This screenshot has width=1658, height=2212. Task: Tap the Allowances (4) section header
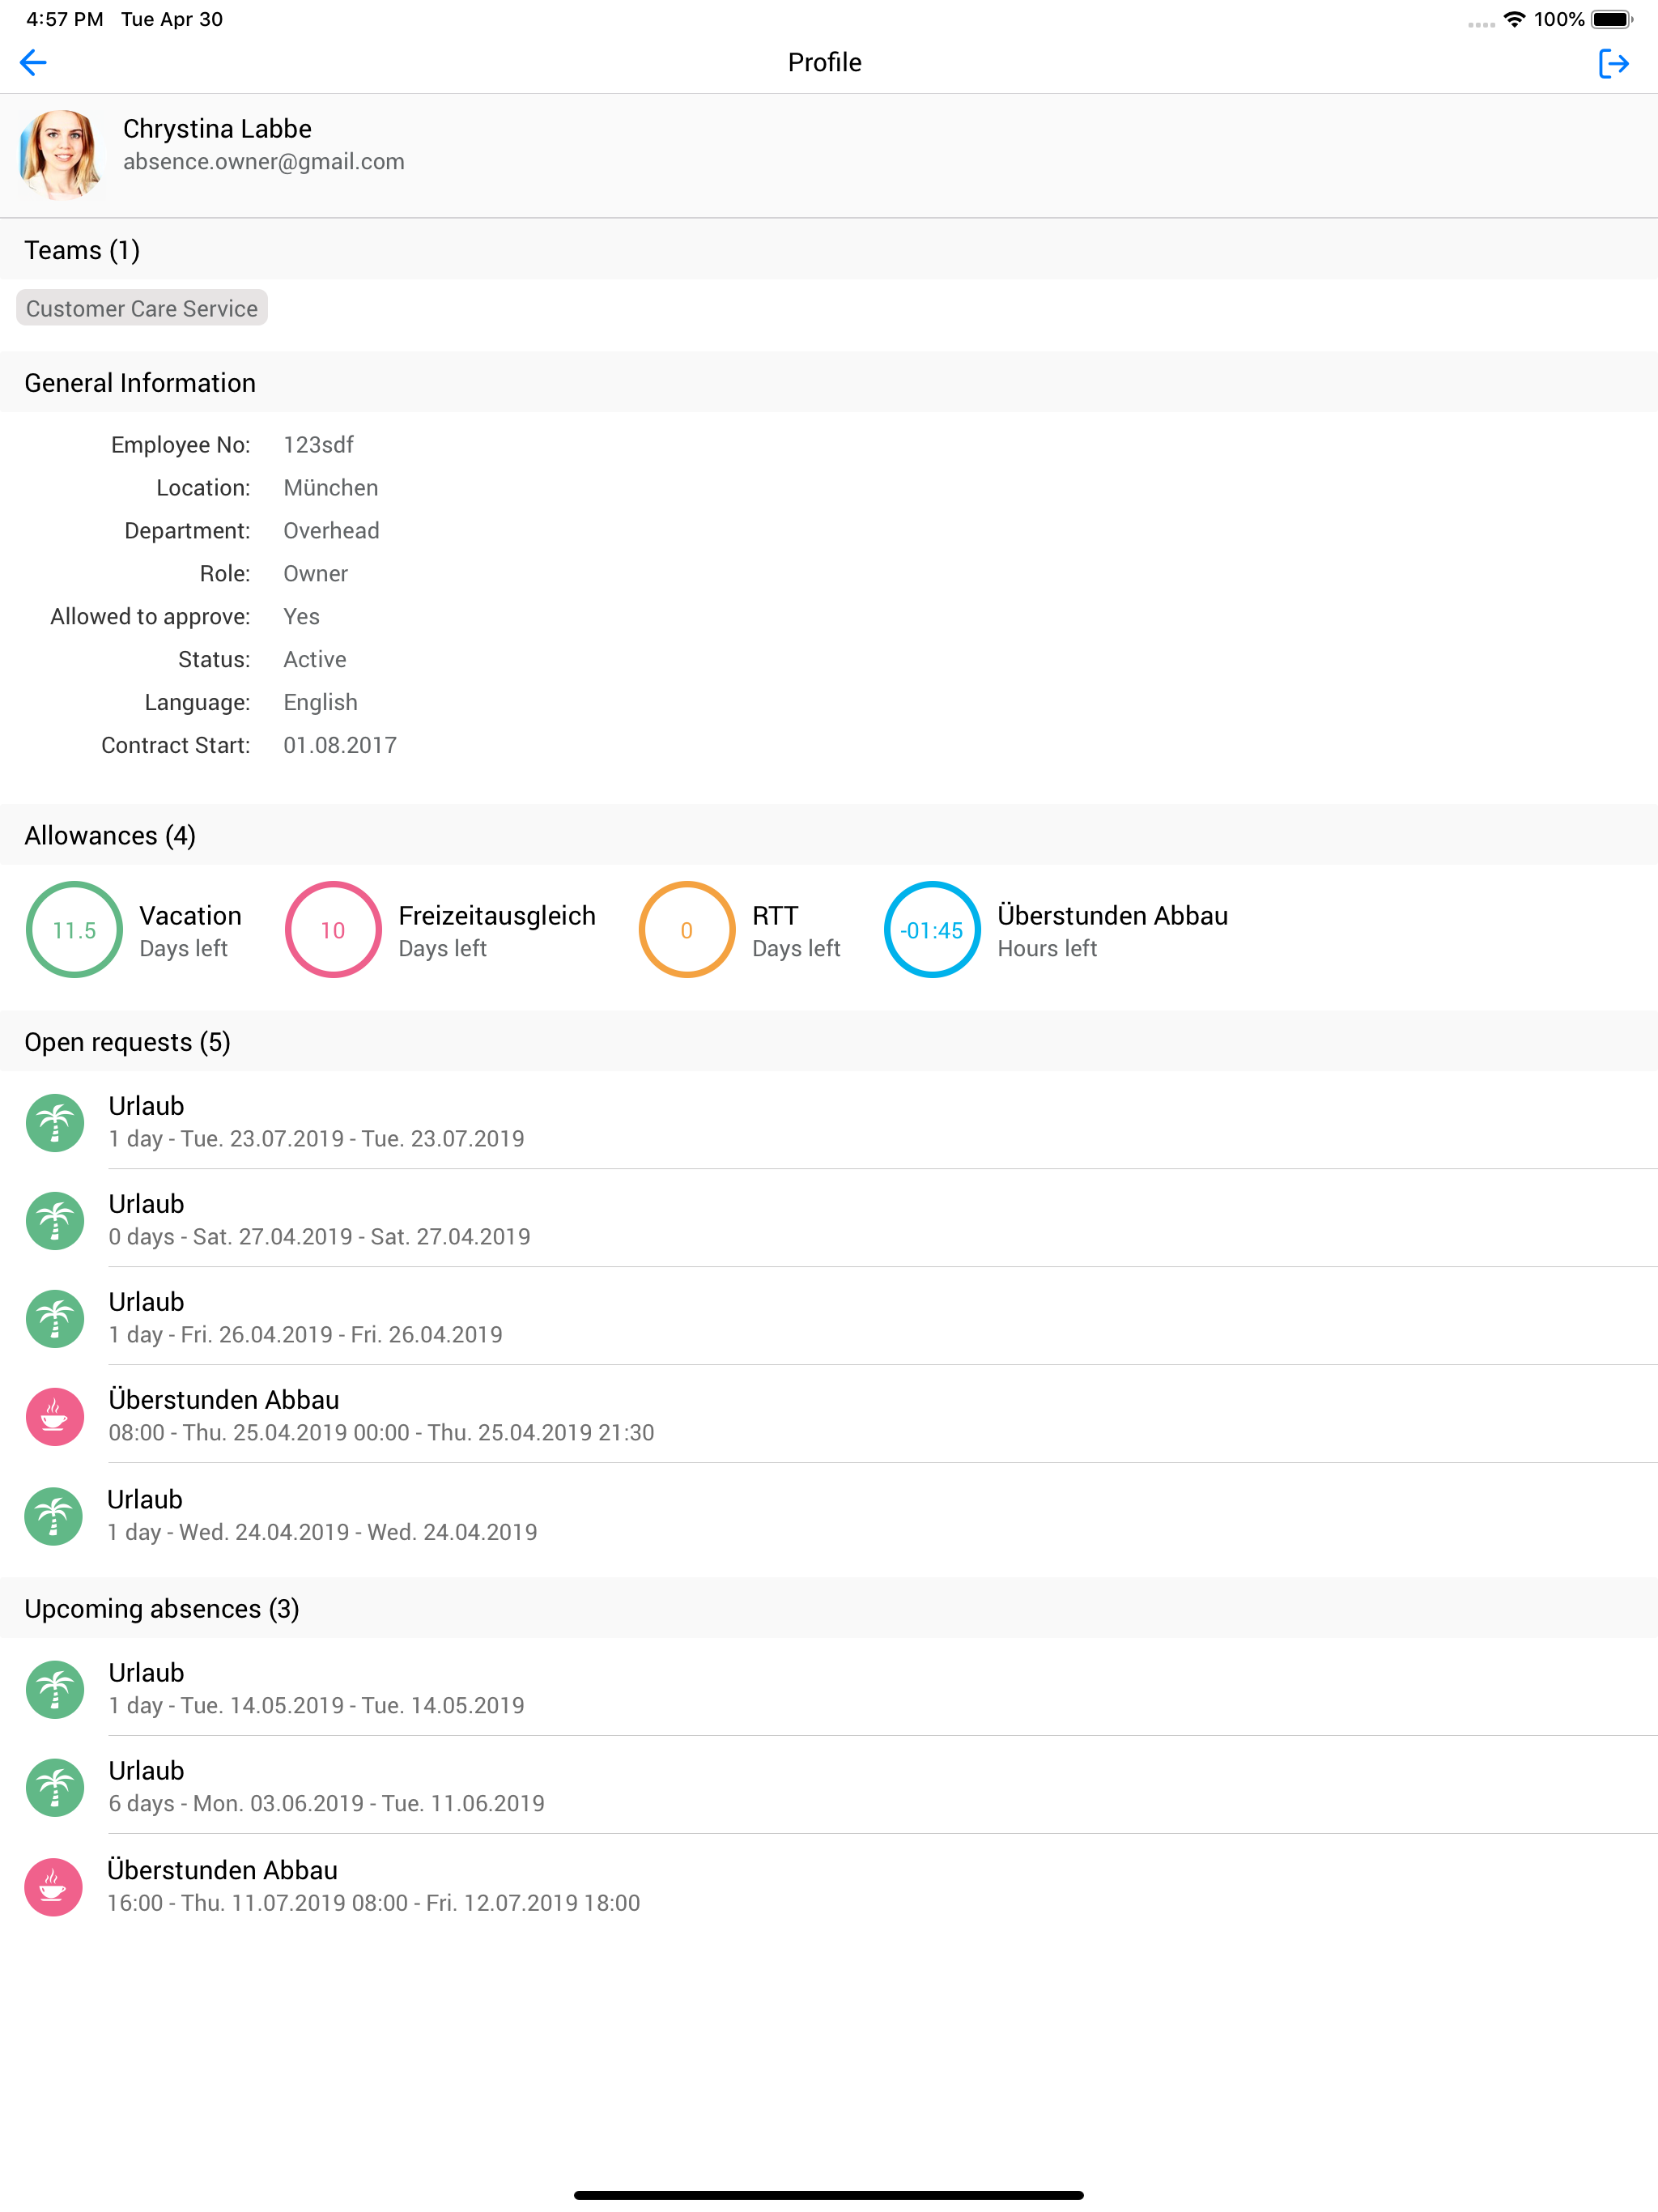pos(829,835)
